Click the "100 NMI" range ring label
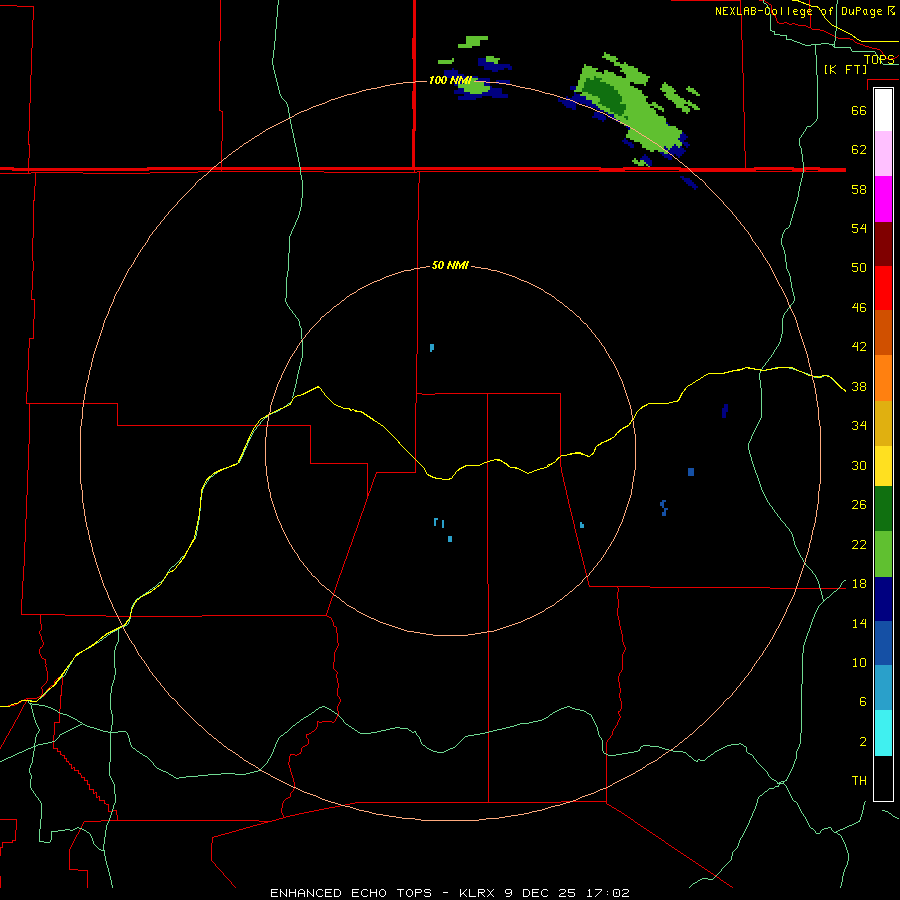Image resolution: width=900 pixels, height=900 pixels. point(450,80)
